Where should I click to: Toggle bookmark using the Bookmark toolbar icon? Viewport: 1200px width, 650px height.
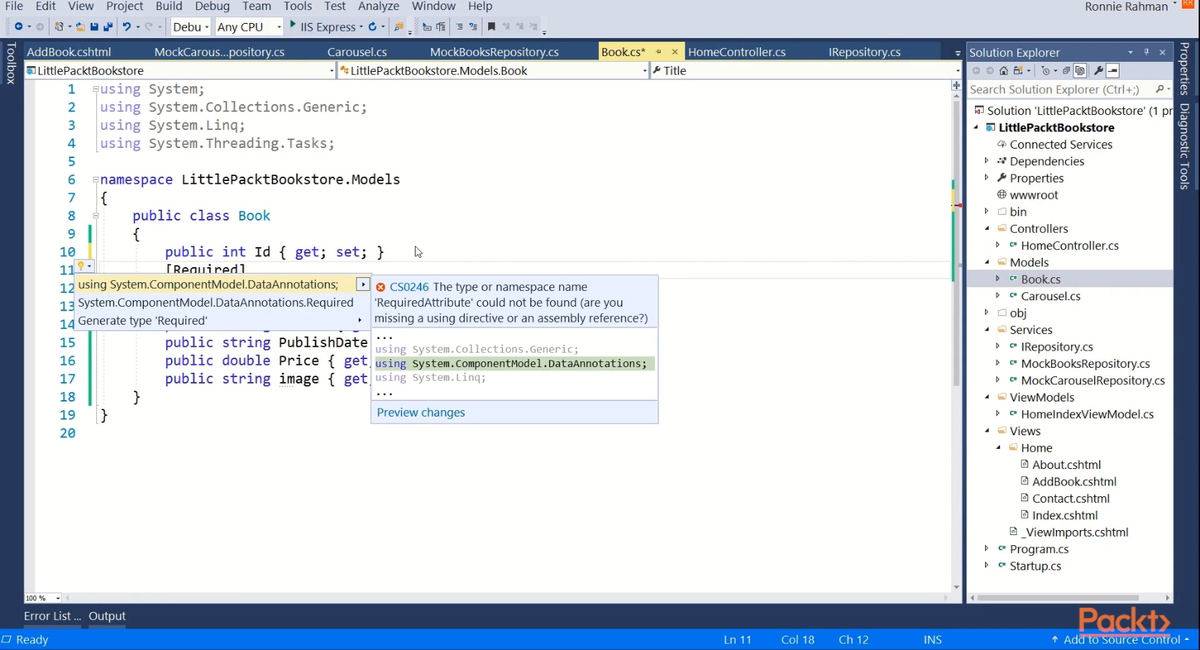coord(491,27)
